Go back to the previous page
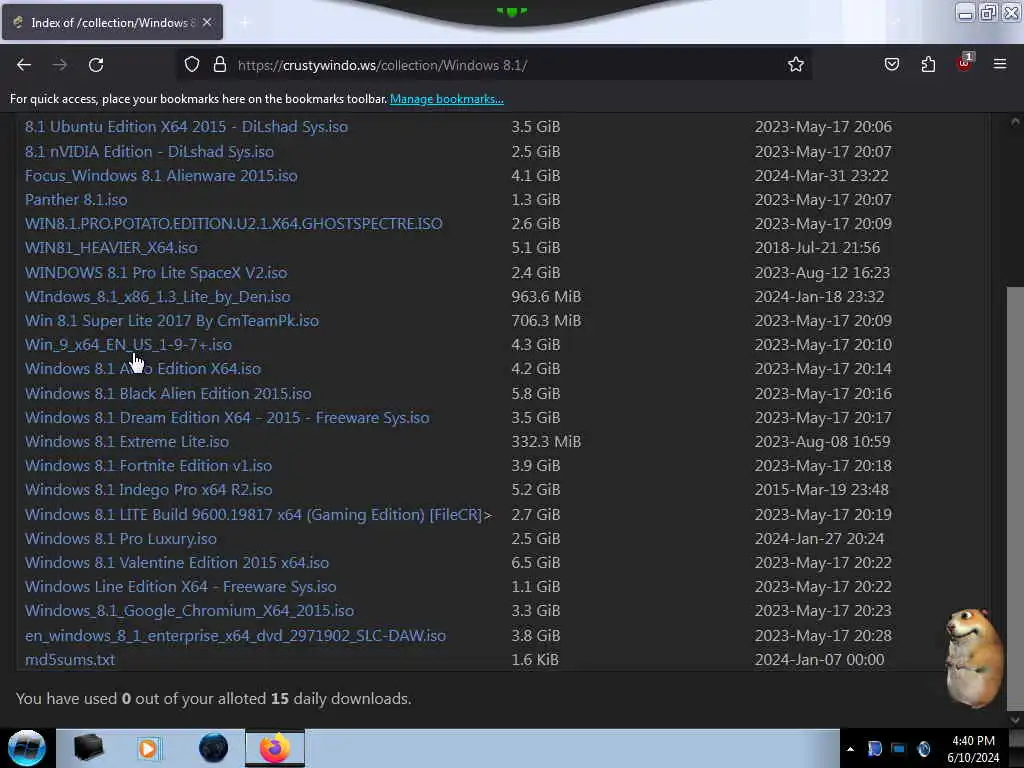The image size is (1024, 768). click(24, 65)
